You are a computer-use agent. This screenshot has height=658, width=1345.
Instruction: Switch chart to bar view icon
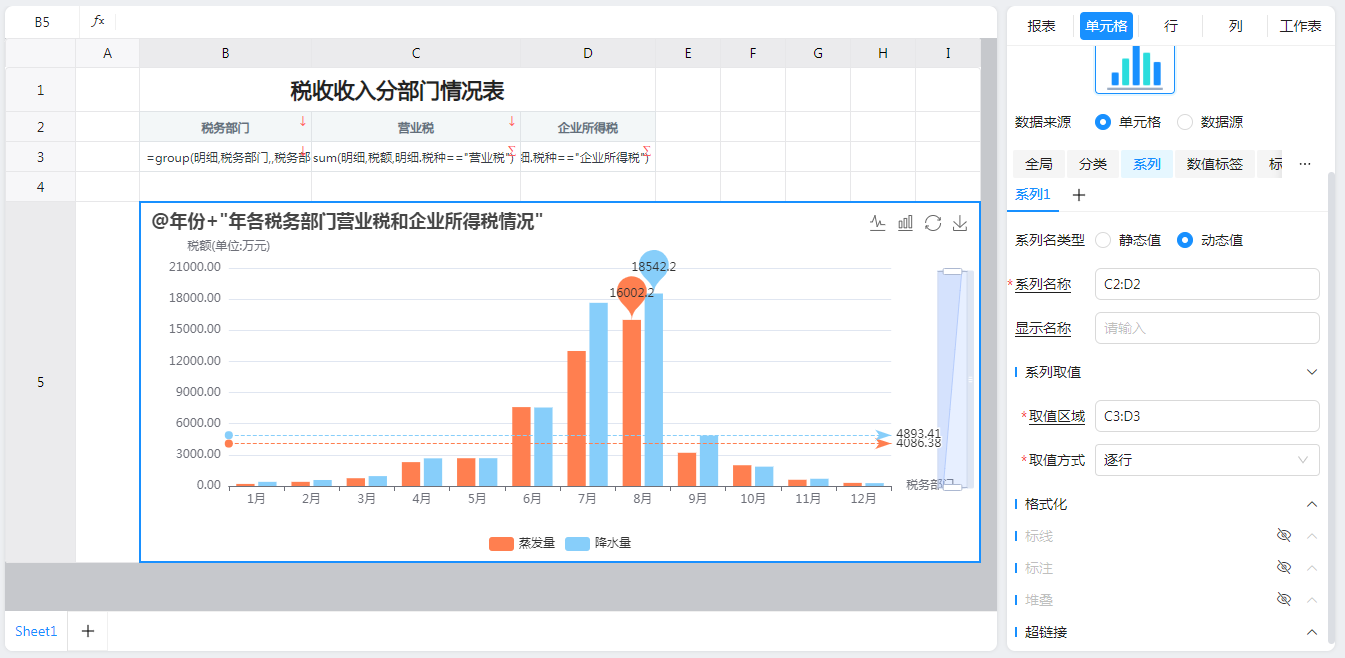click(905, 223)
